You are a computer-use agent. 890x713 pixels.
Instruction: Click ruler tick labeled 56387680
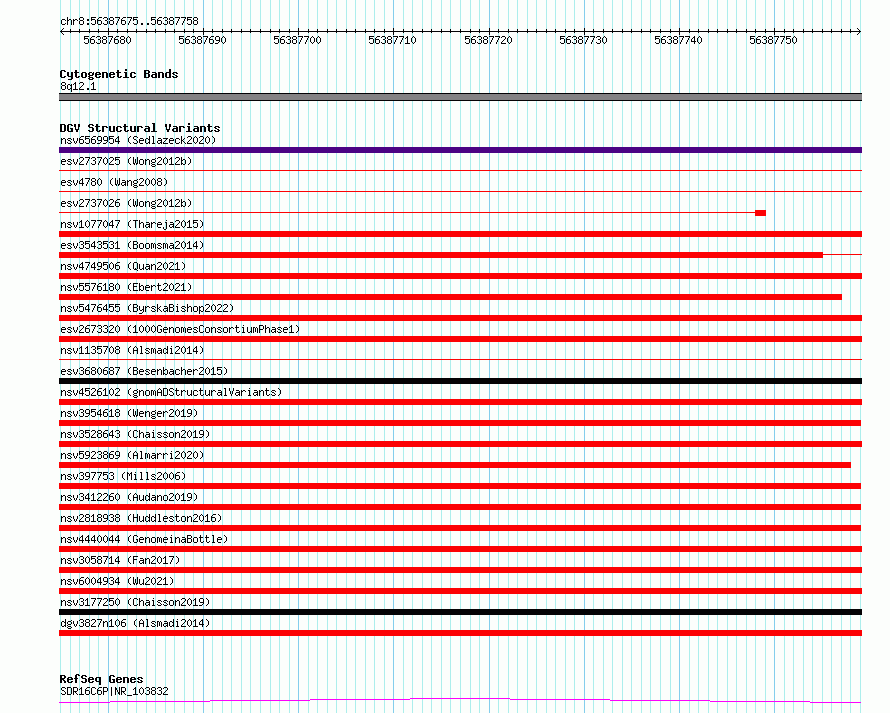pyautogui.click(x=107, y=40)
